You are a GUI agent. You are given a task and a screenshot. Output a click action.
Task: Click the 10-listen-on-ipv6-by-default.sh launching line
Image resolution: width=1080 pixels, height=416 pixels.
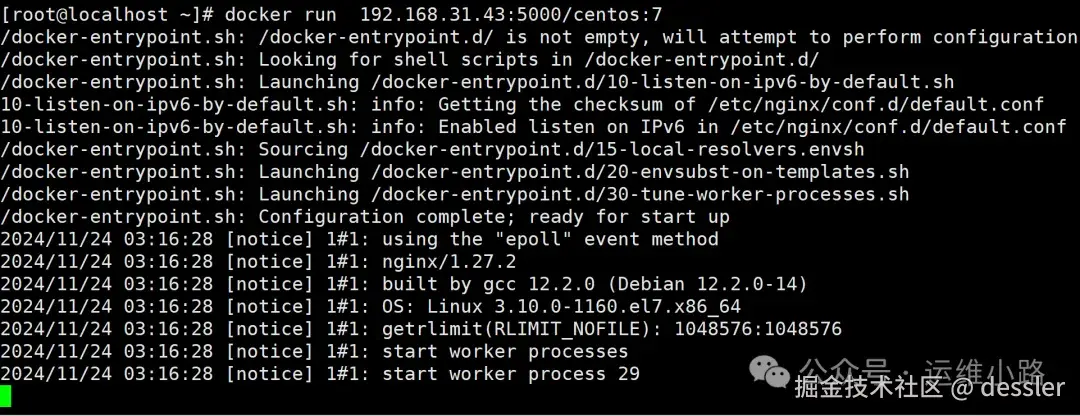click(x=477, y=82)
